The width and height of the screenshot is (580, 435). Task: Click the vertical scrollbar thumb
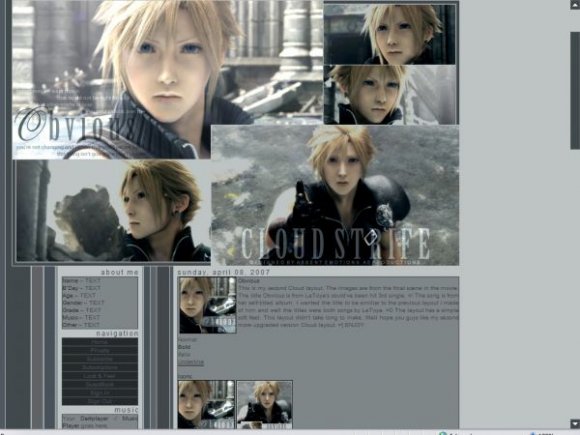575,91
